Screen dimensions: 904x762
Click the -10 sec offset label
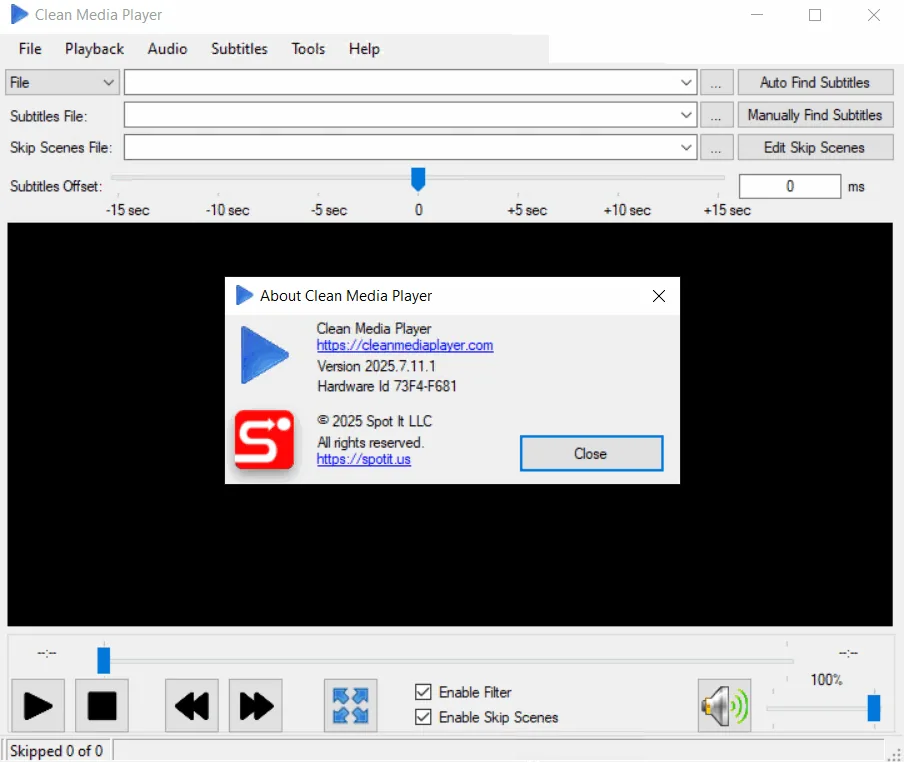[x=227, y=210]
